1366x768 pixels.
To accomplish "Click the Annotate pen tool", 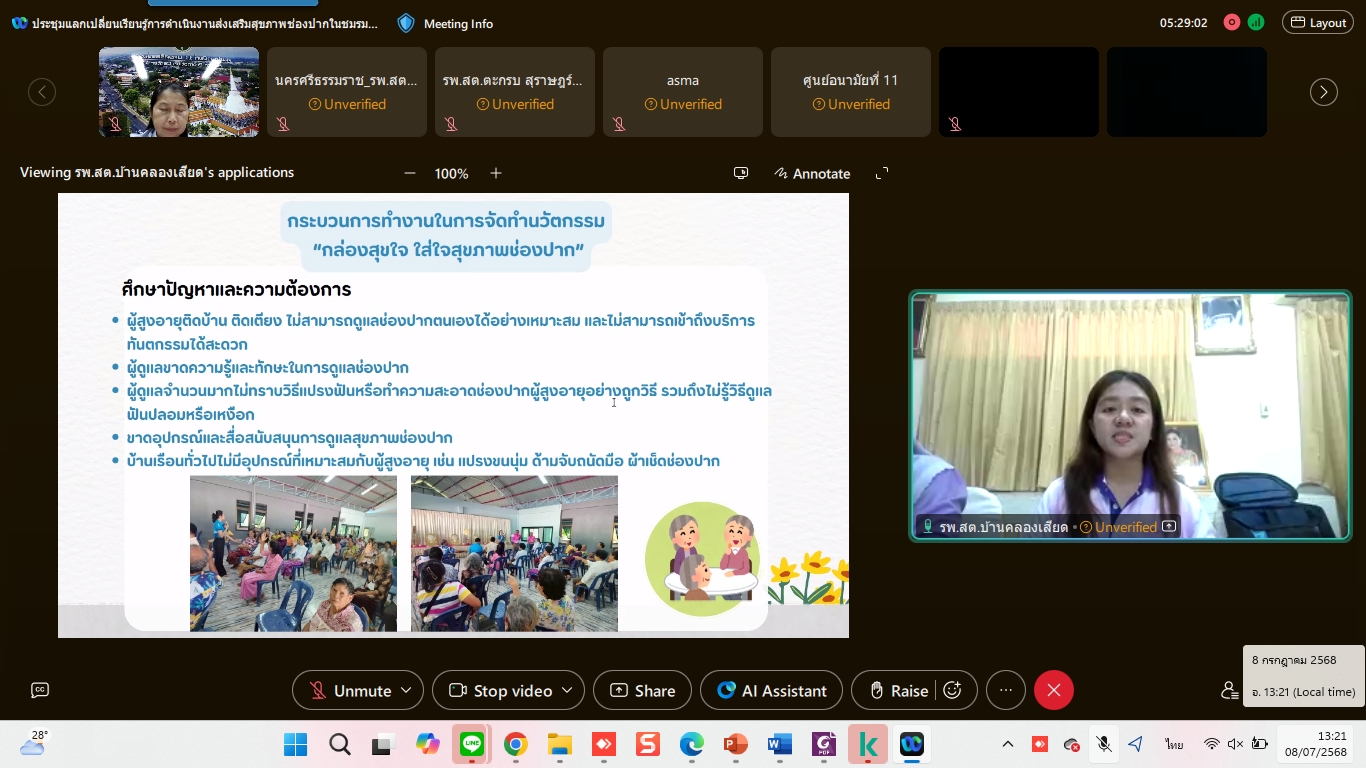I will 812,173.
